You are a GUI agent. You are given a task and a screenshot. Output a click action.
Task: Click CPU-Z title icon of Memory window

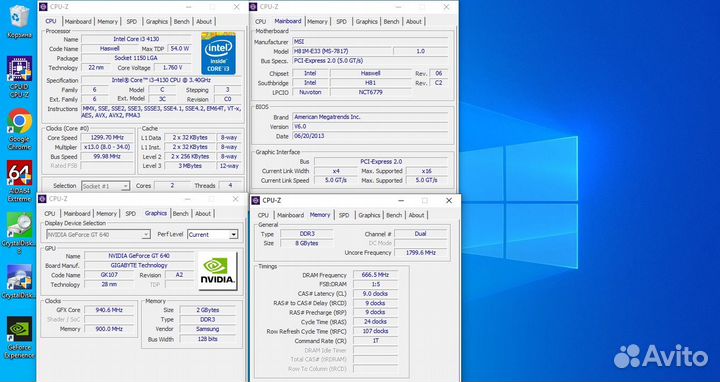click(255, 201)
